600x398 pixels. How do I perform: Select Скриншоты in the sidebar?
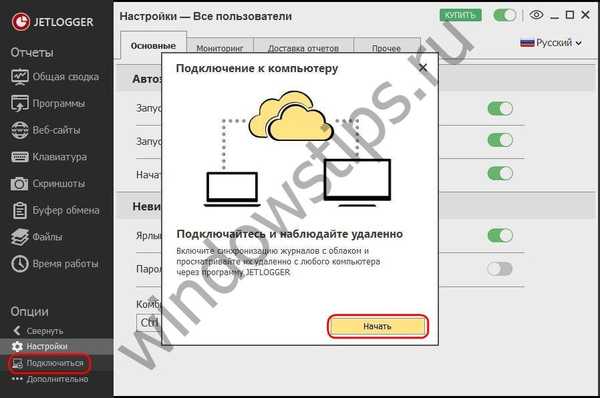[x=59, y=184]
